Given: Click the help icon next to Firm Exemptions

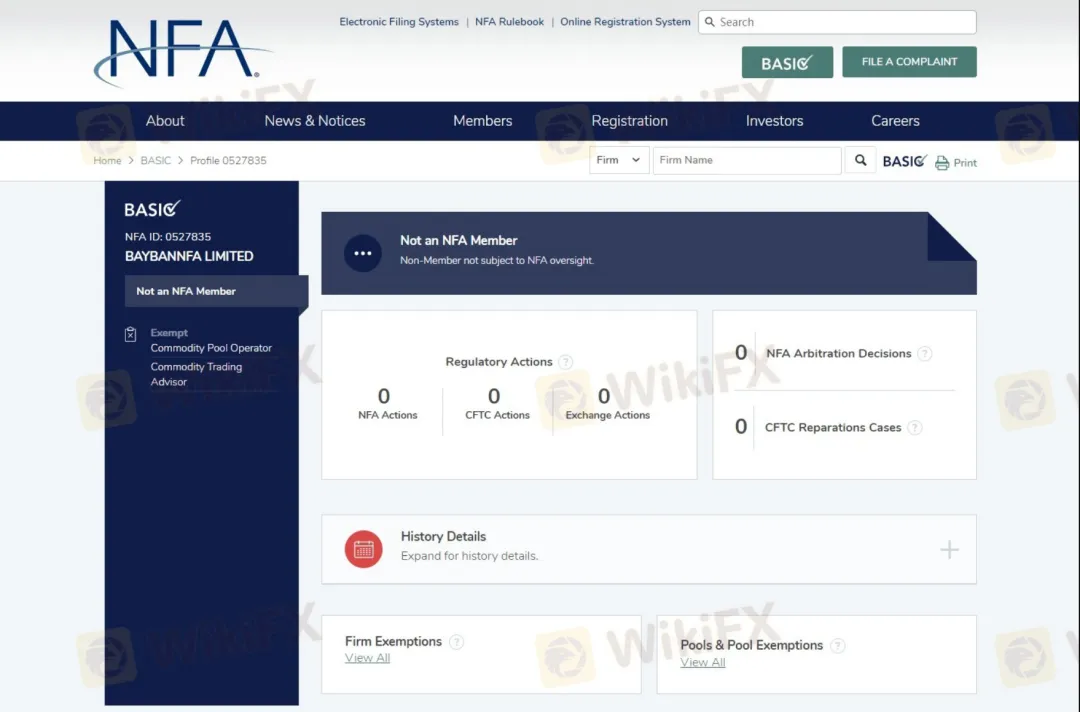Looking at the screenshot, I should (456, 642).
